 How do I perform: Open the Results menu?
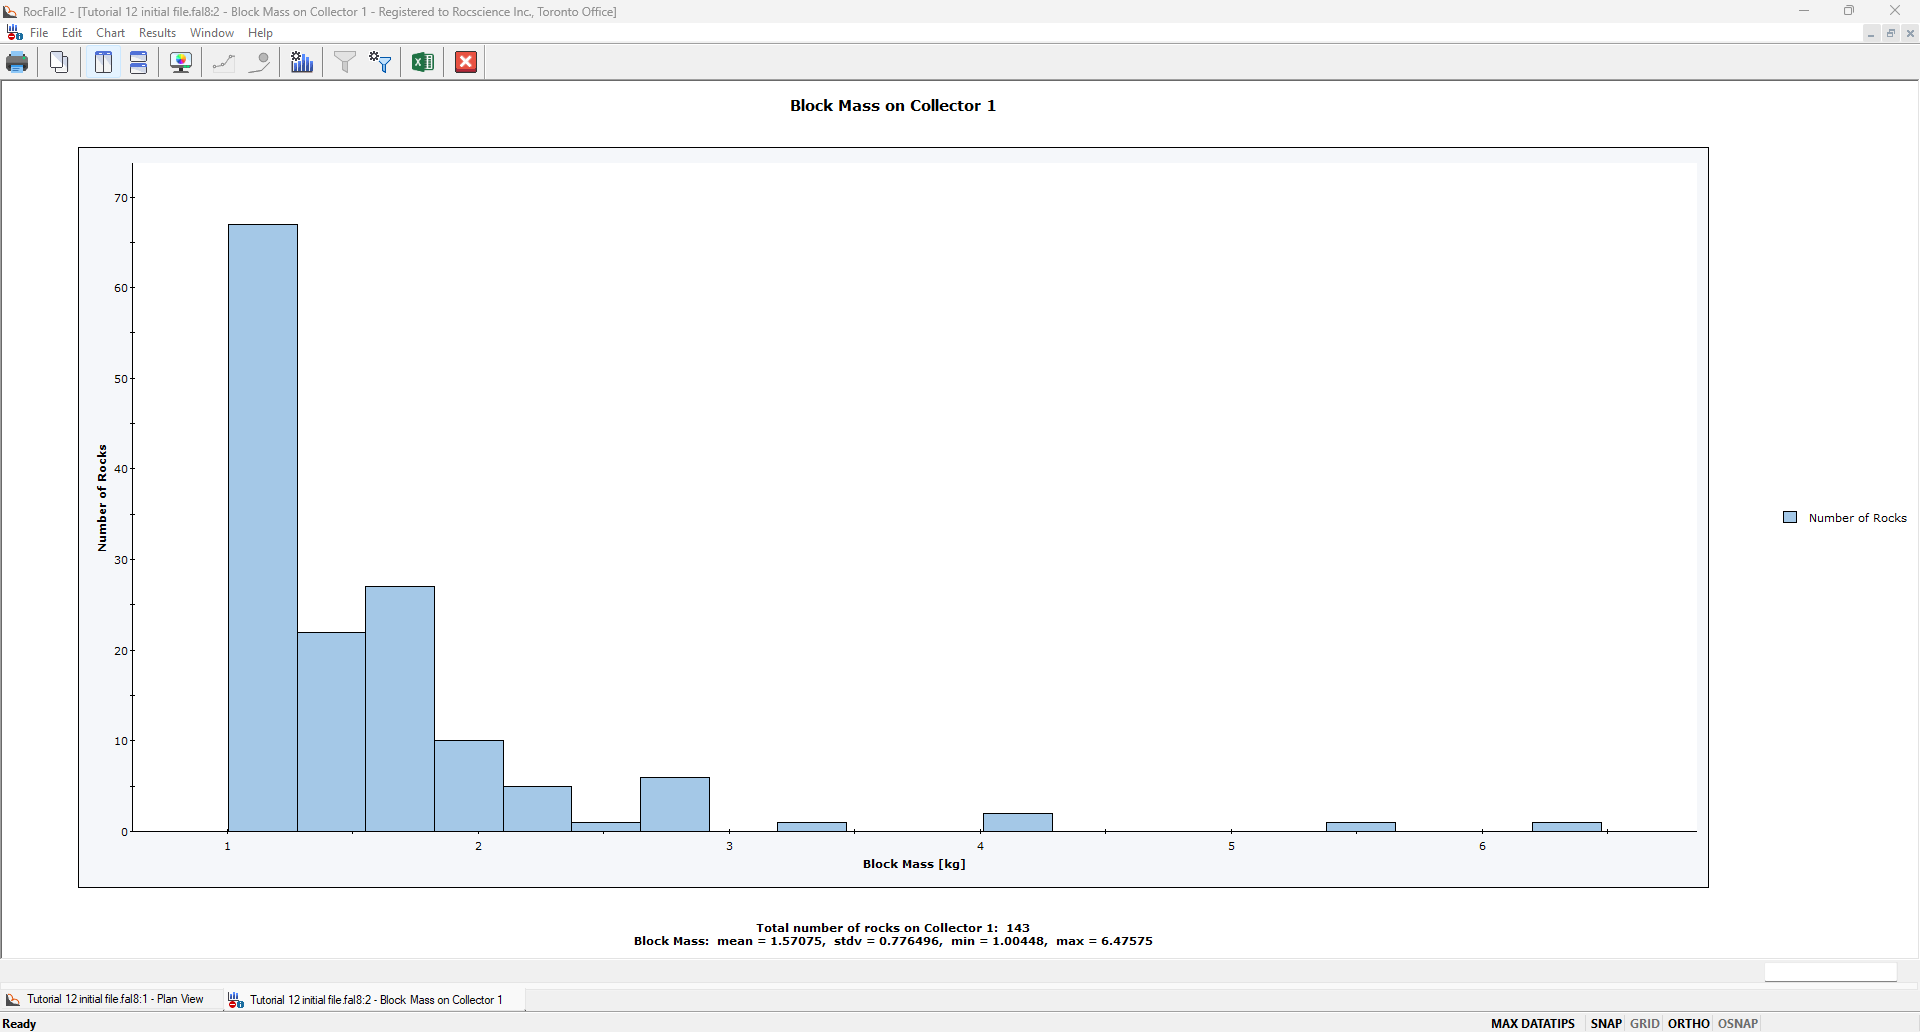pyautogui.click(x=157, y=33)
